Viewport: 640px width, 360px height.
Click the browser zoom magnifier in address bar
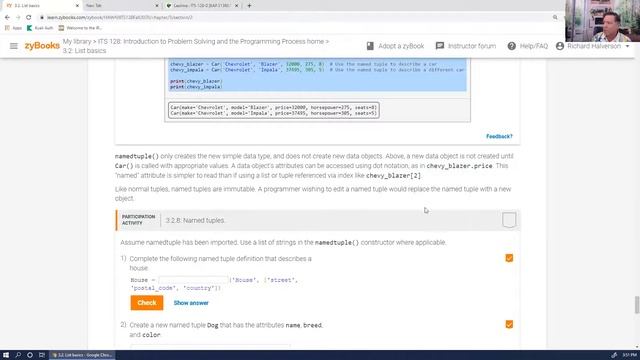pyautogui.click(x=555, y=18)
